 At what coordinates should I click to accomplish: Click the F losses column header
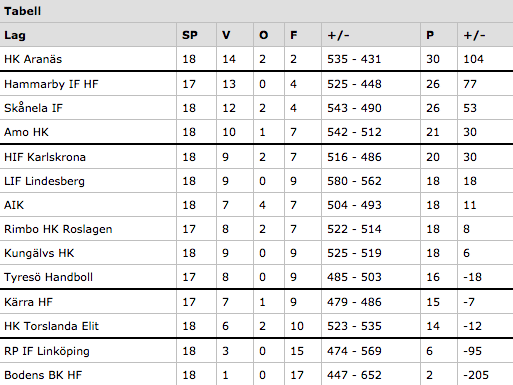point(294,35)
